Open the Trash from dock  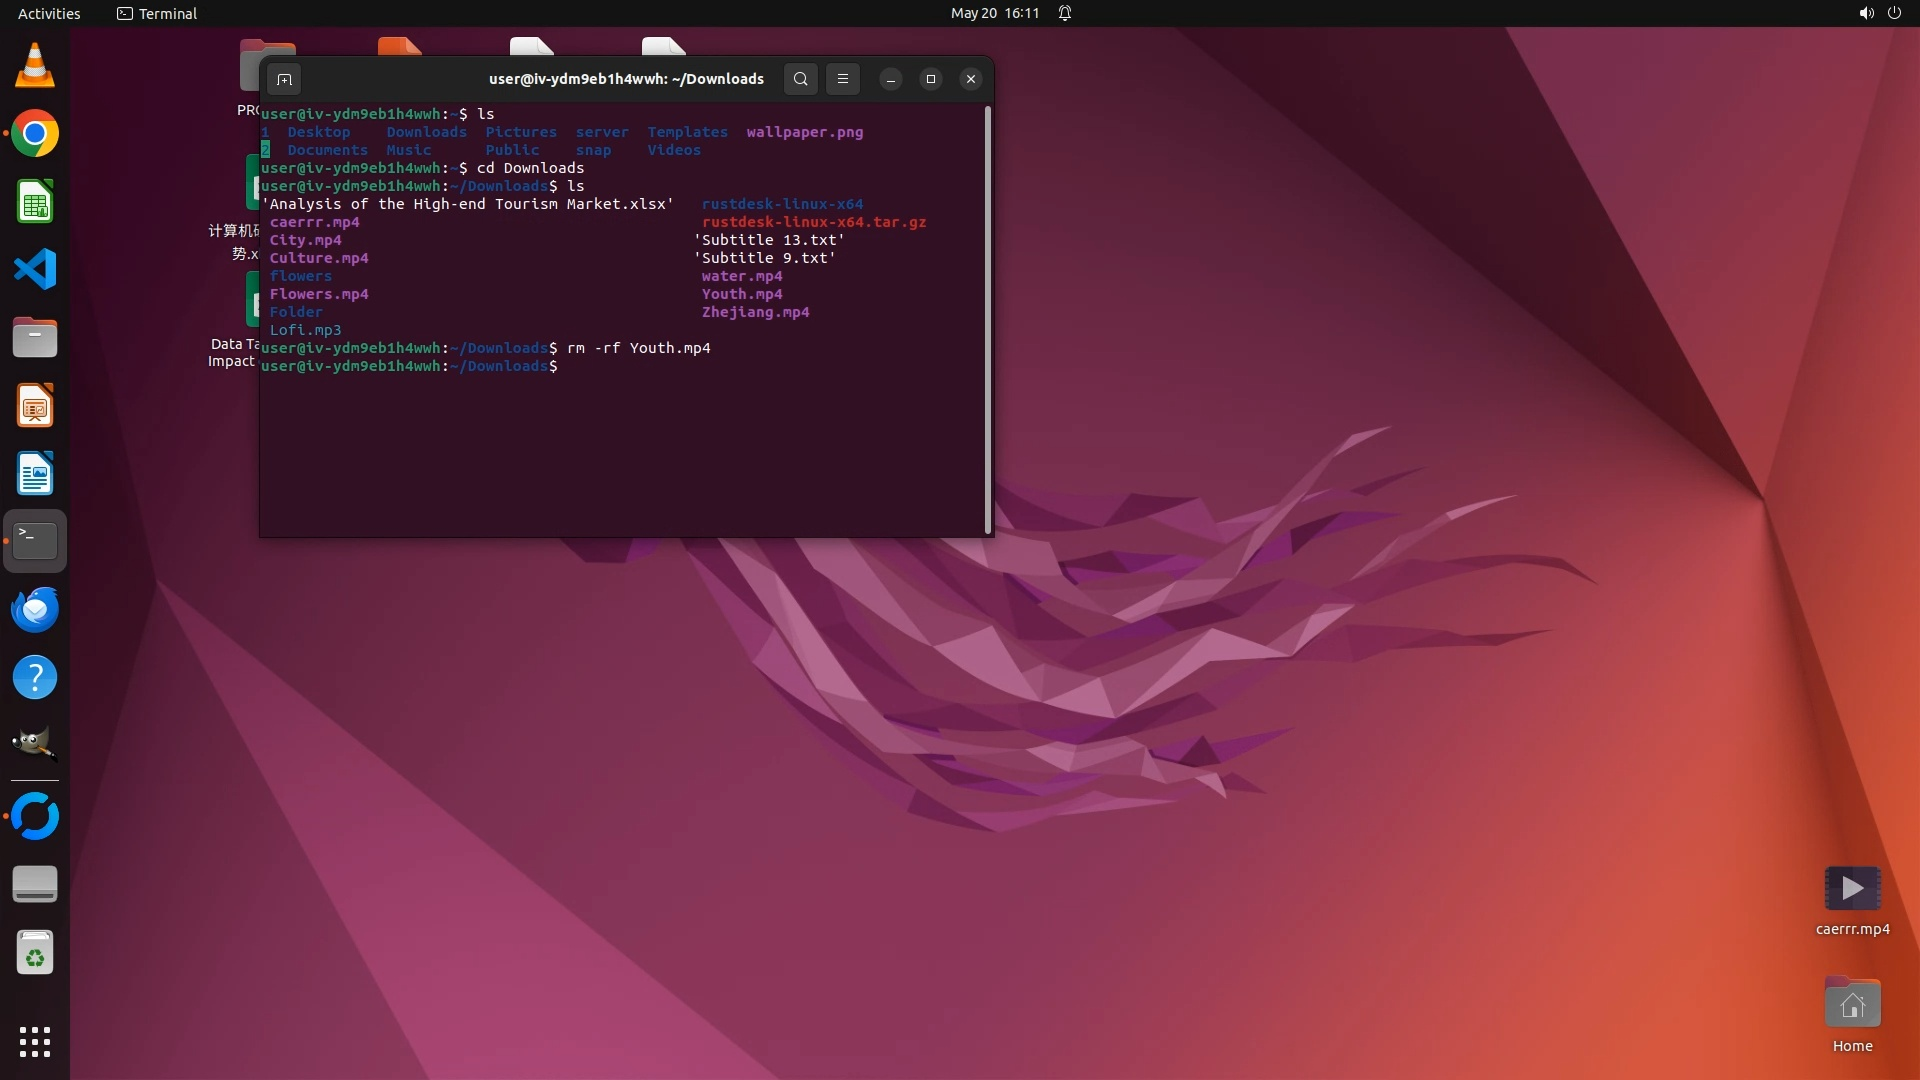click(35, 954)
